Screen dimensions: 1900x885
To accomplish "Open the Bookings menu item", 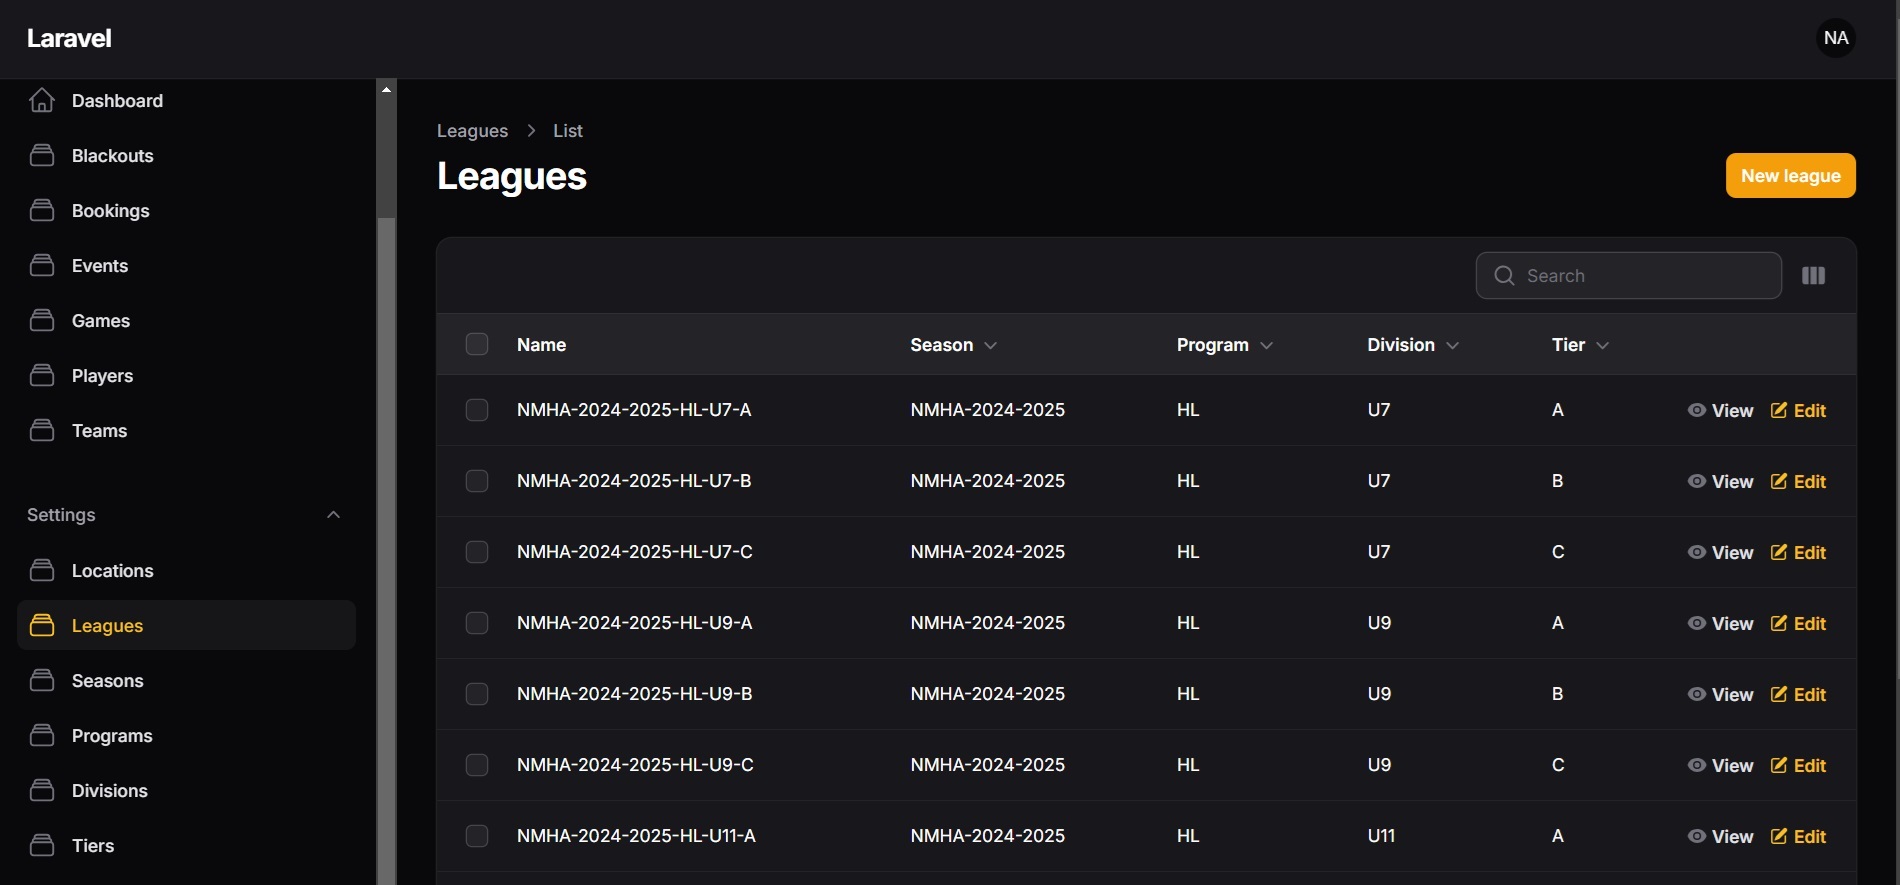I will click(x=110, y=211).
